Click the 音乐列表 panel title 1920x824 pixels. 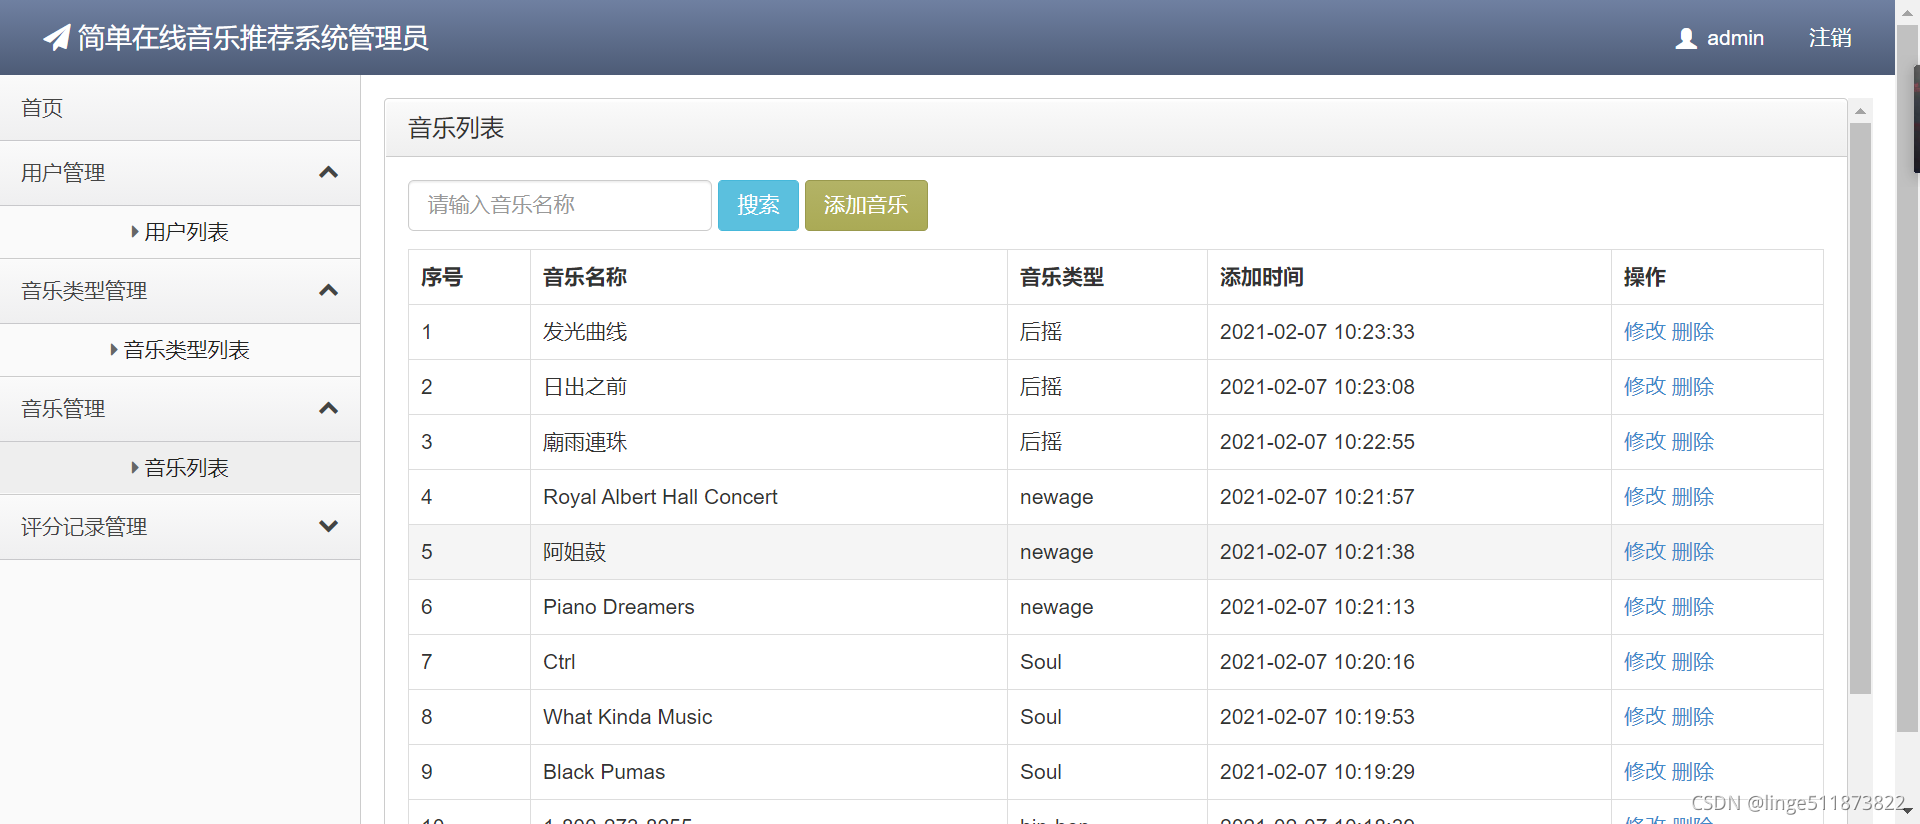456,128
